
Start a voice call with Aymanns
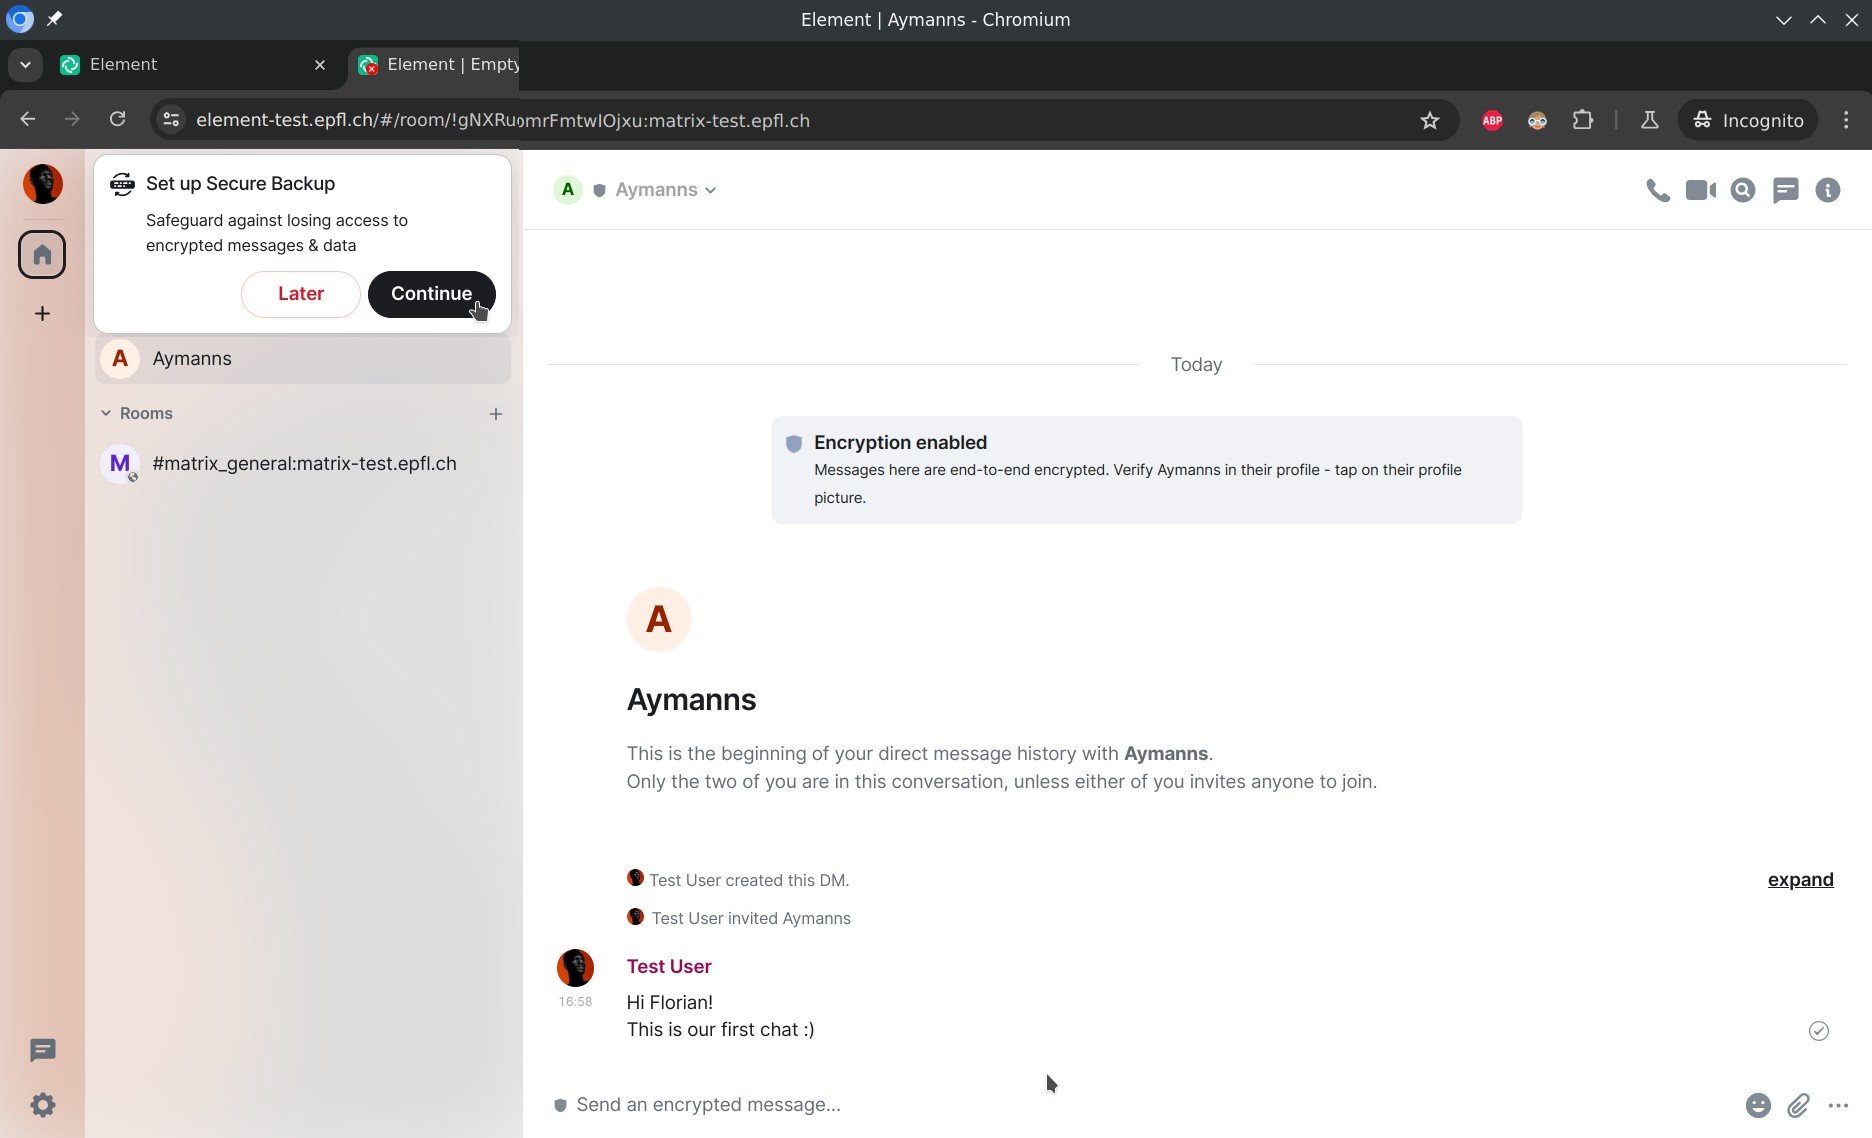point(1657,190)
